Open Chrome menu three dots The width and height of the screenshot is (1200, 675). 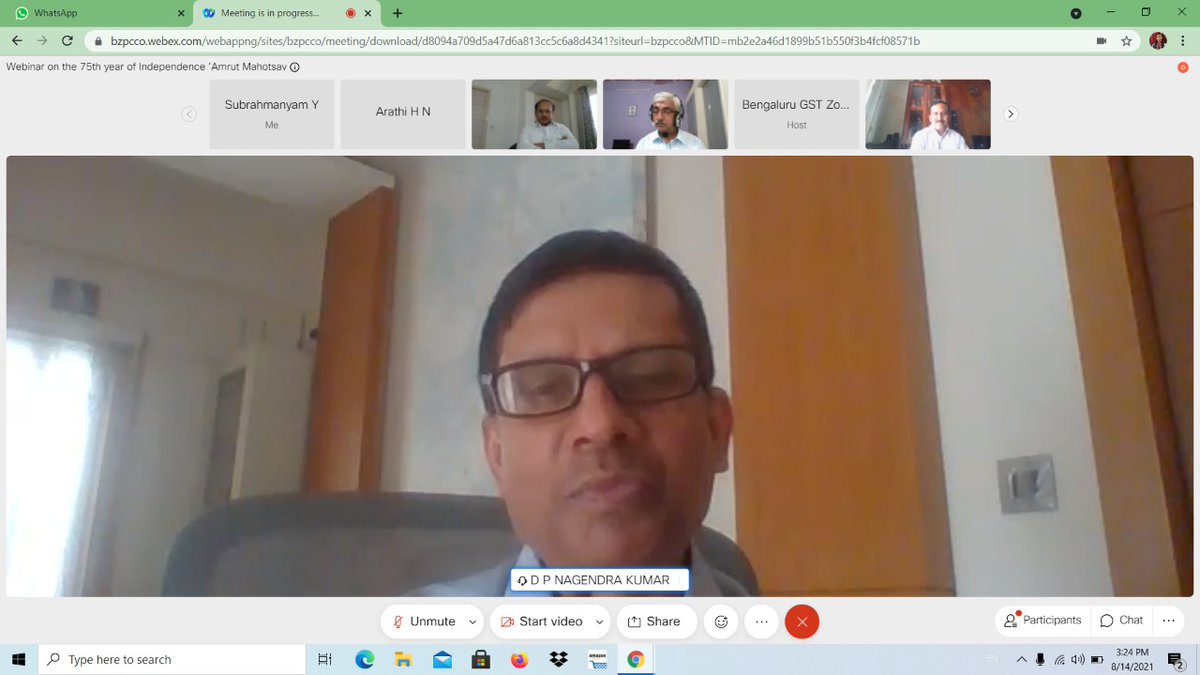[1185, 41]
